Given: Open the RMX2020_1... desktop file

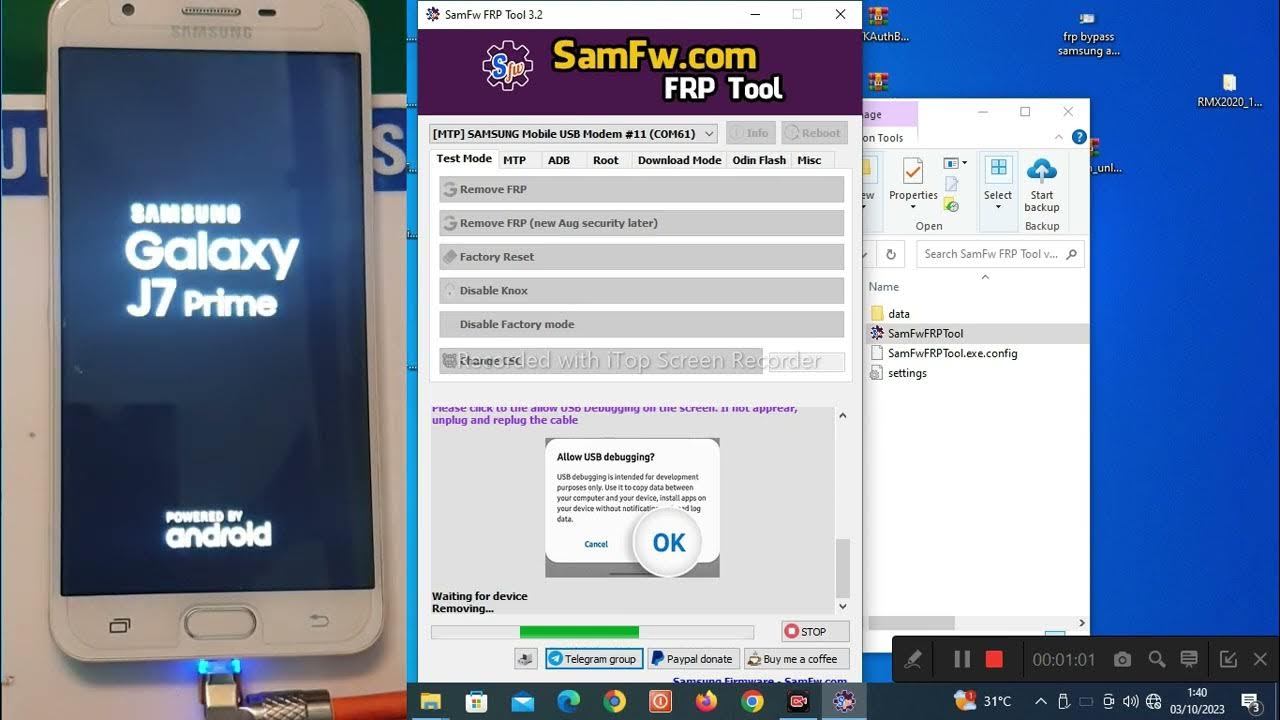Looking at the screenshot, I should pyautogui.click(x=1230, y=91).
